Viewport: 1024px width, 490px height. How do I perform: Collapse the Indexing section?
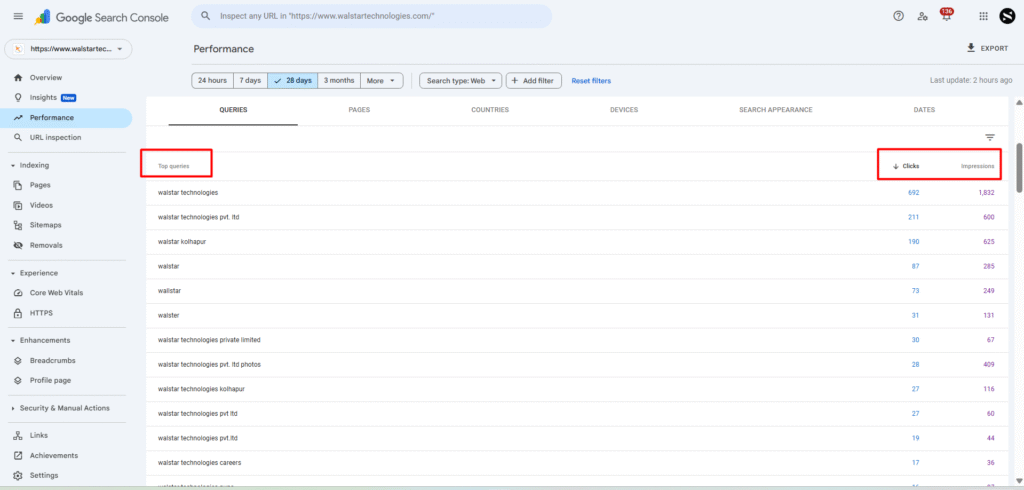(13, 165)
